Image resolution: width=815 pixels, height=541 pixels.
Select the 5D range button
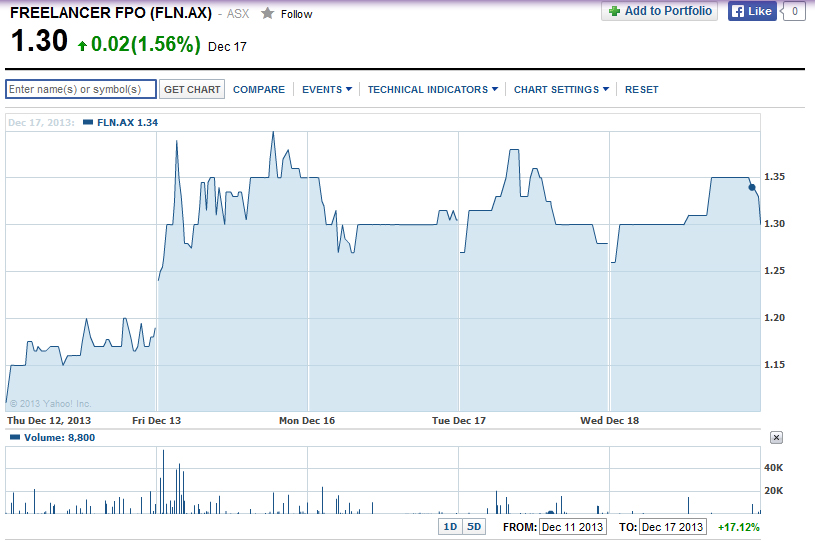click(474, 526)
